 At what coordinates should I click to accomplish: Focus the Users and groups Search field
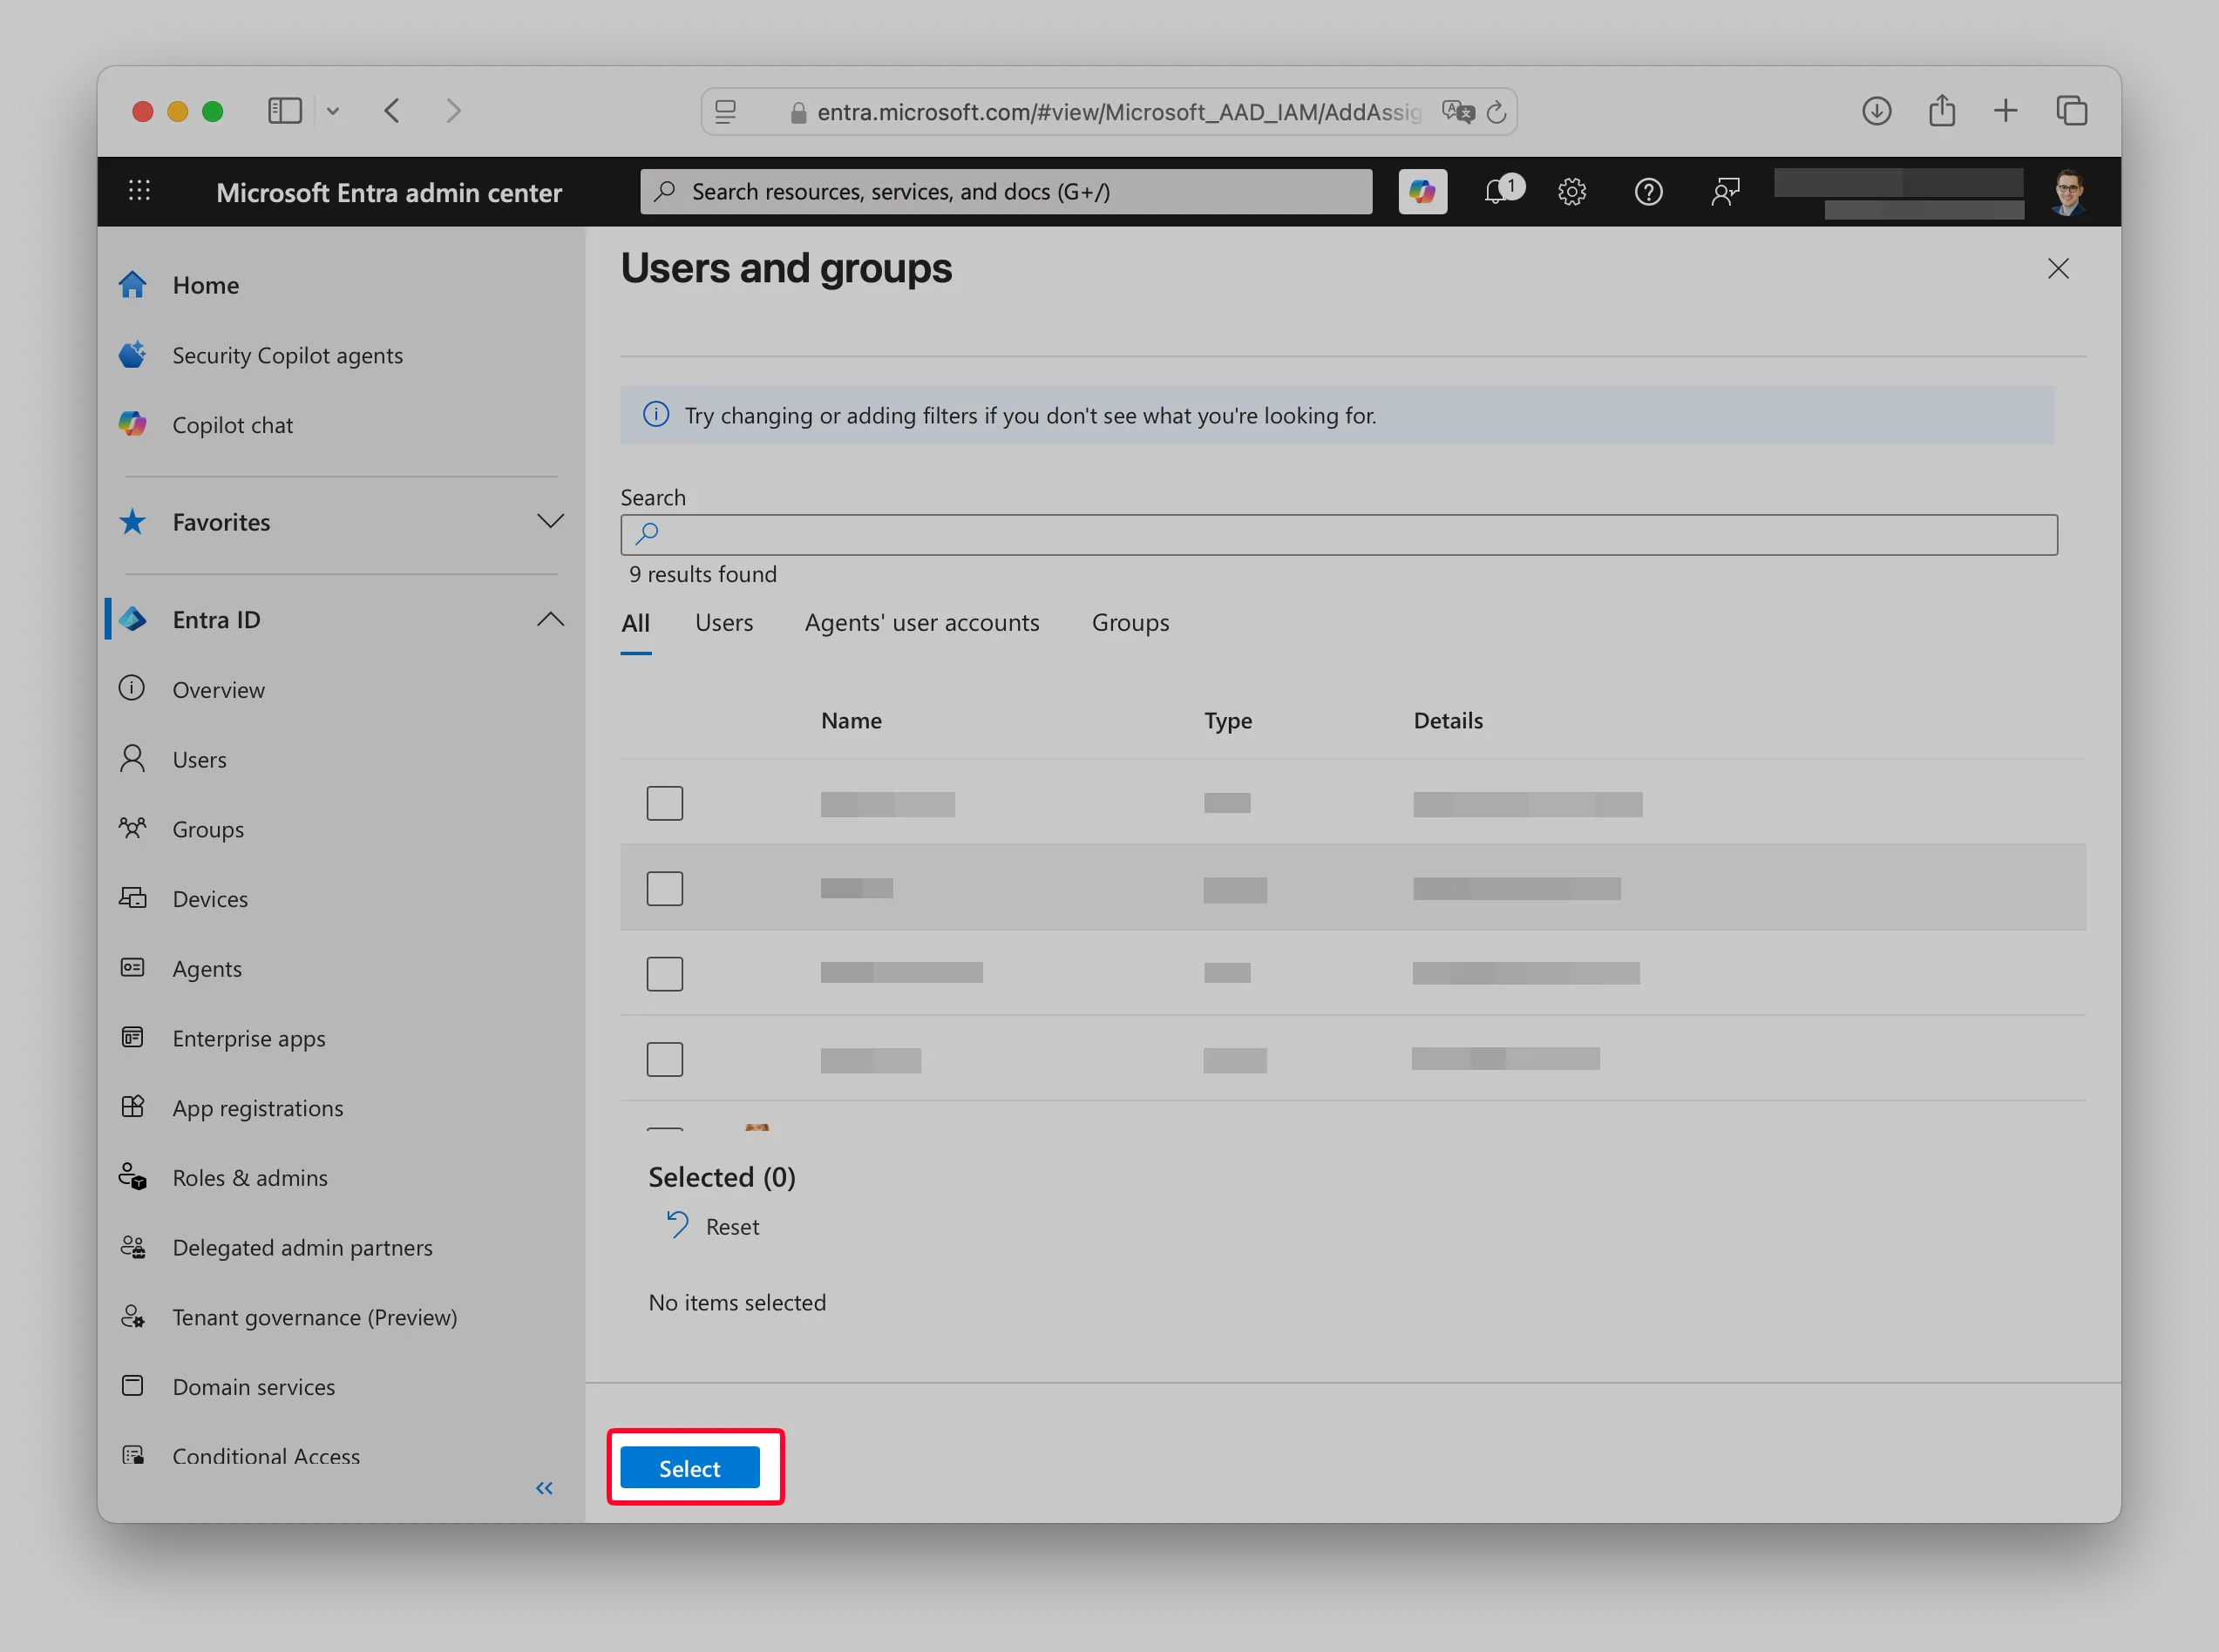pos(1339,535)
